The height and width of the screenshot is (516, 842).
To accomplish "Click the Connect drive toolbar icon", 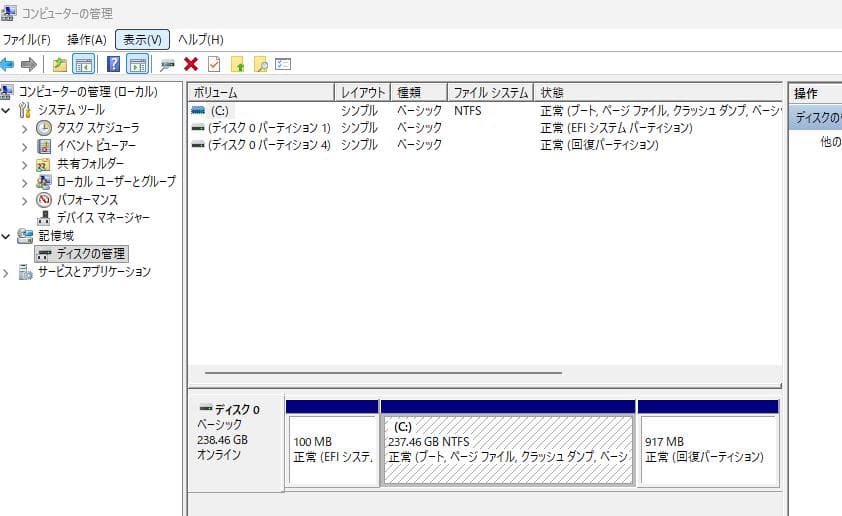I will 168,66.
